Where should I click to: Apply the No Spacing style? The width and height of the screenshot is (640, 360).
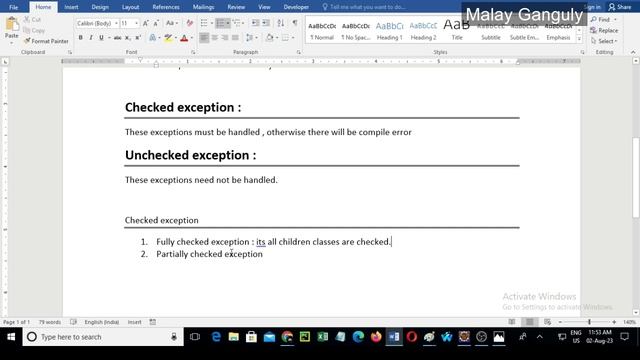point(356,31)
